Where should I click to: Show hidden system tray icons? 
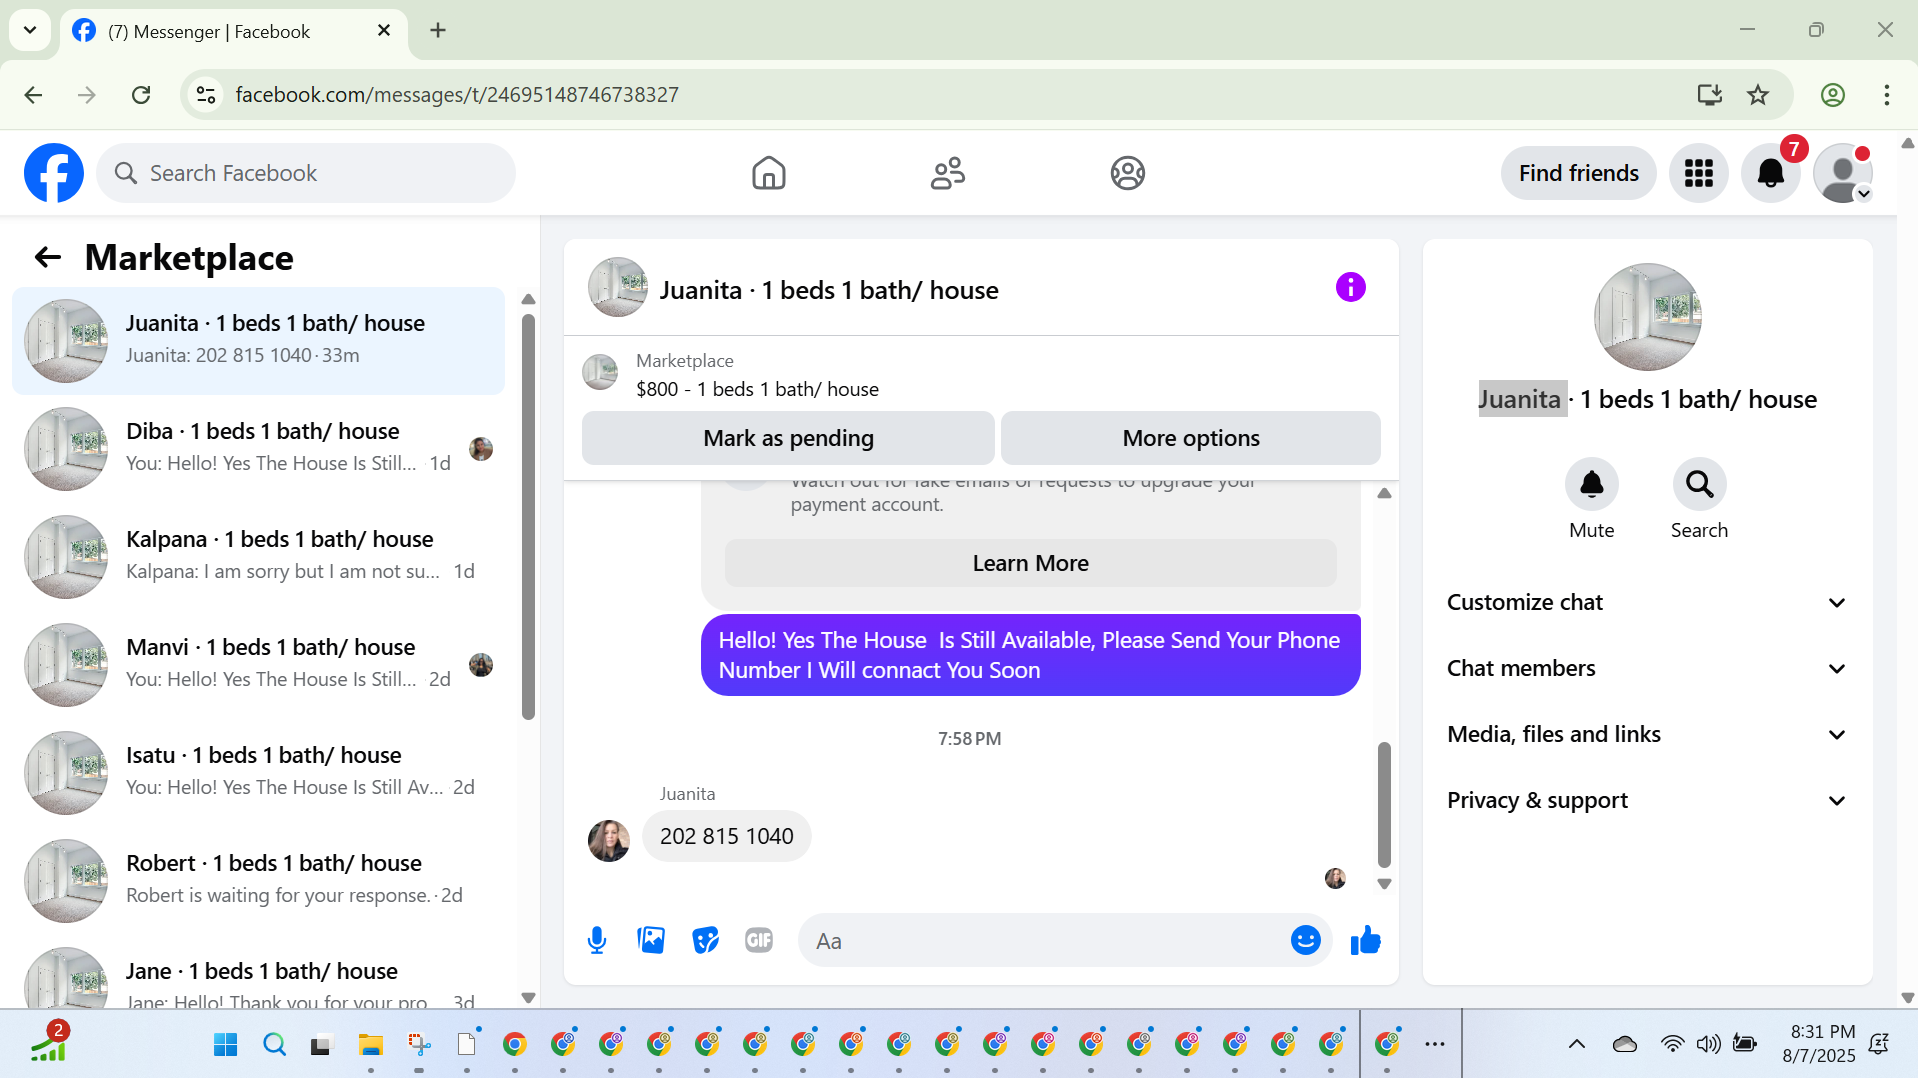pos(1576,1045)
